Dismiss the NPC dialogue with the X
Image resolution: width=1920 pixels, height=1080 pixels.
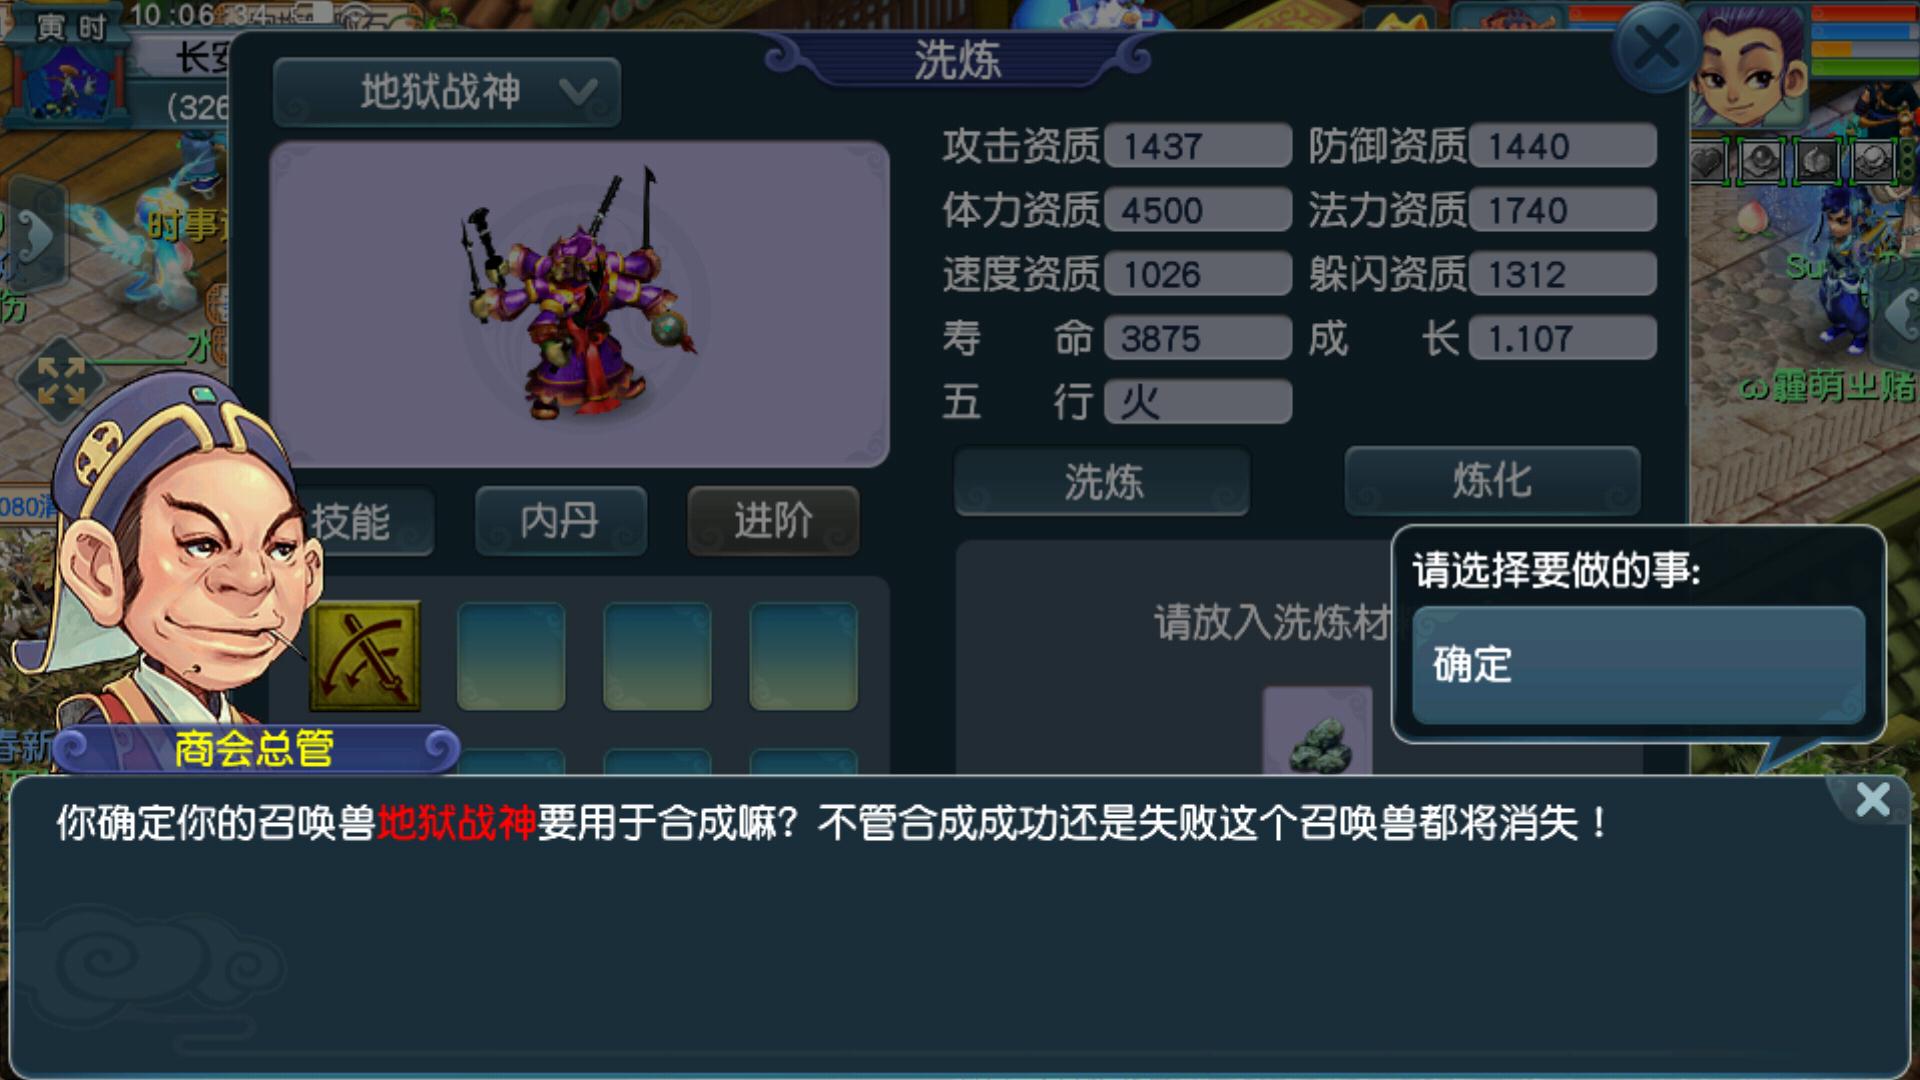(x=1872, y=800)
